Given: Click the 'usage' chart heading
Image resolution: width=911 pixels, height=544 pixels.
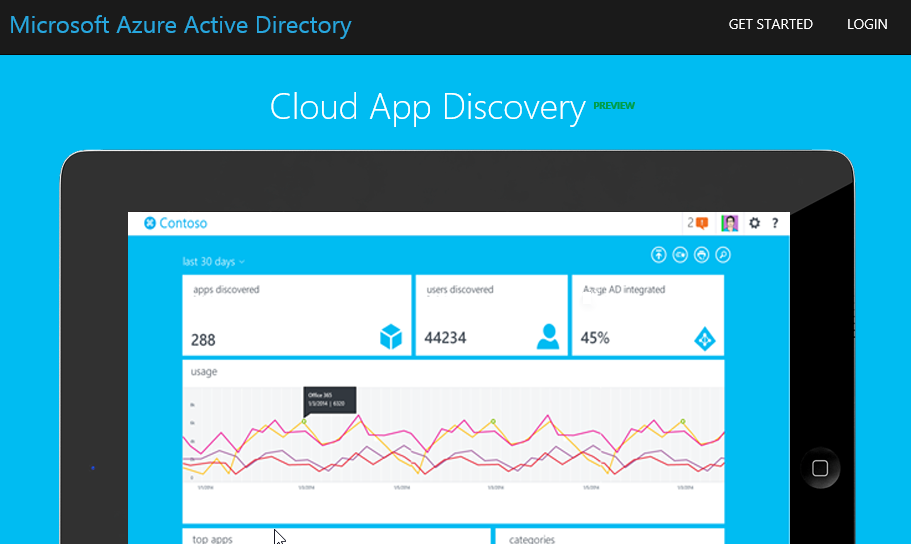Looking at the screenshot, I should coord(204,371).
